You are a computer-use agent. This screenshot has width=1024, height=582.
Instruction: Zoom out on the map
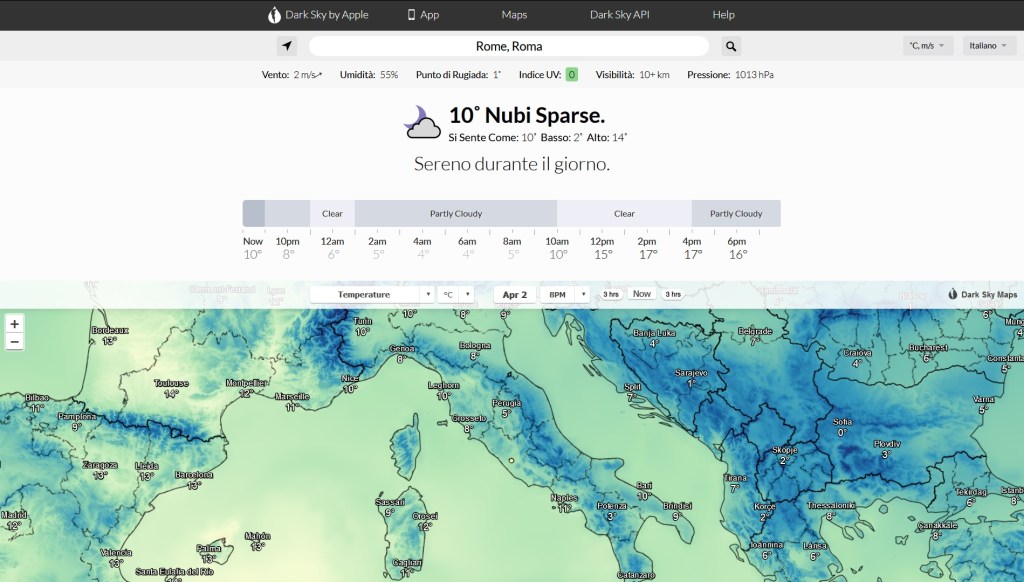pyautogui.click(x=14, y=342)
